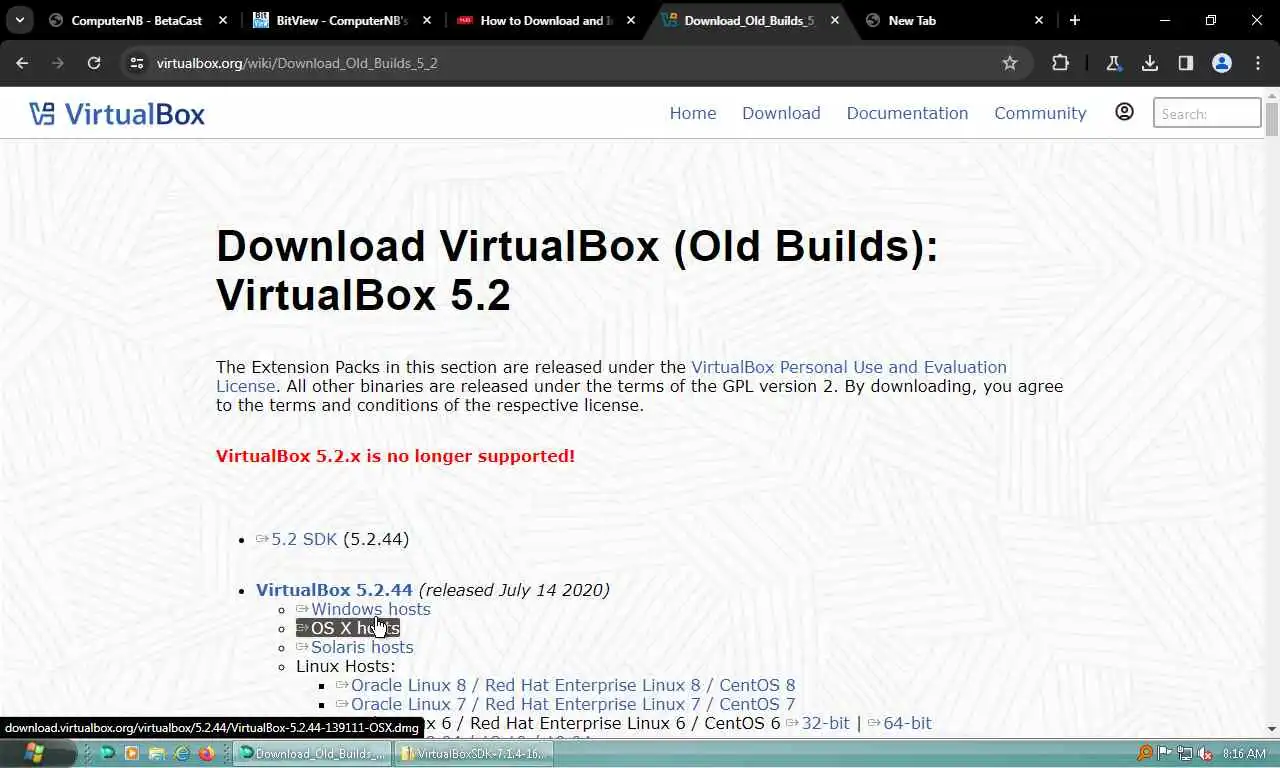Close the BitView tab

426,20
